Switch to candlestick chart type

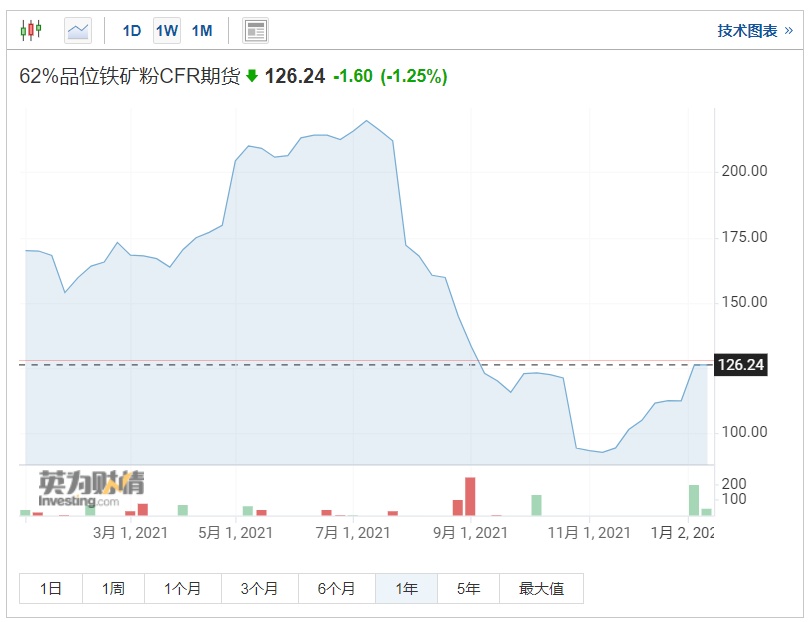31,30
